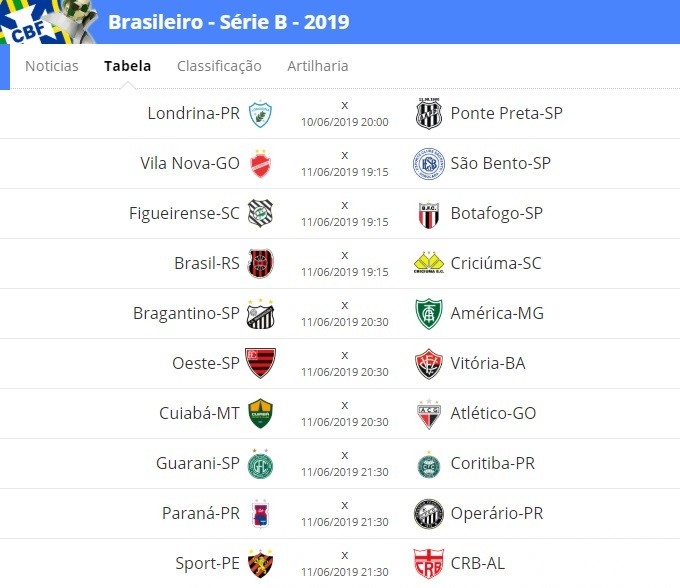Select the Sport-PE lion crest
Viewport: 680px width, 588px height.
point(260,563)
